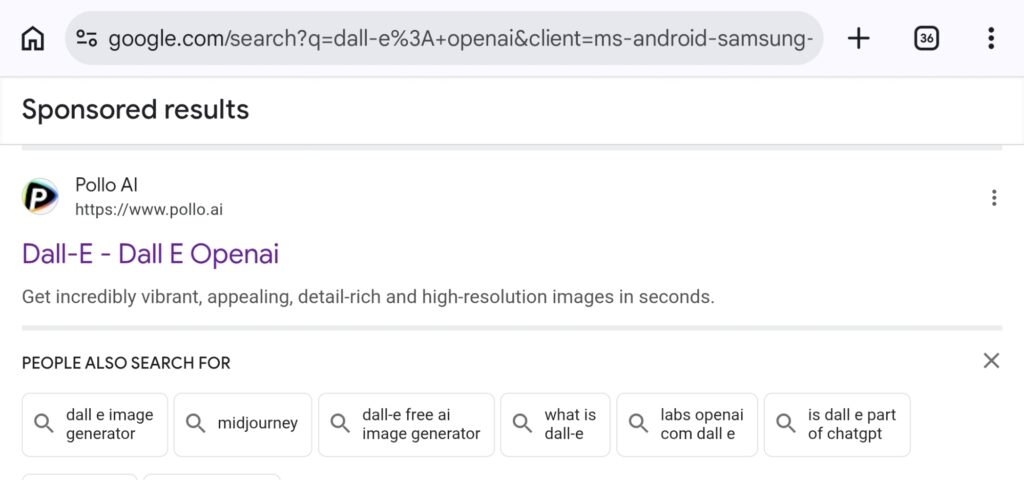Tap the what is dall-e suggestion
Viewport: 1024px width, 480px height.
click(x=555, y=424)
